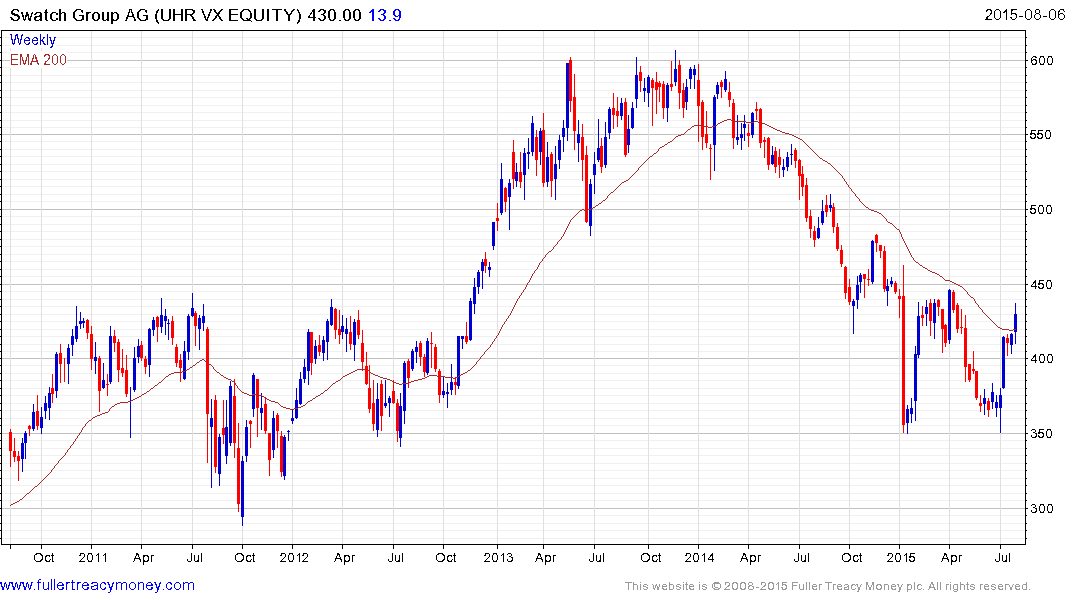Click the copyright notice text

click(828, 586)
